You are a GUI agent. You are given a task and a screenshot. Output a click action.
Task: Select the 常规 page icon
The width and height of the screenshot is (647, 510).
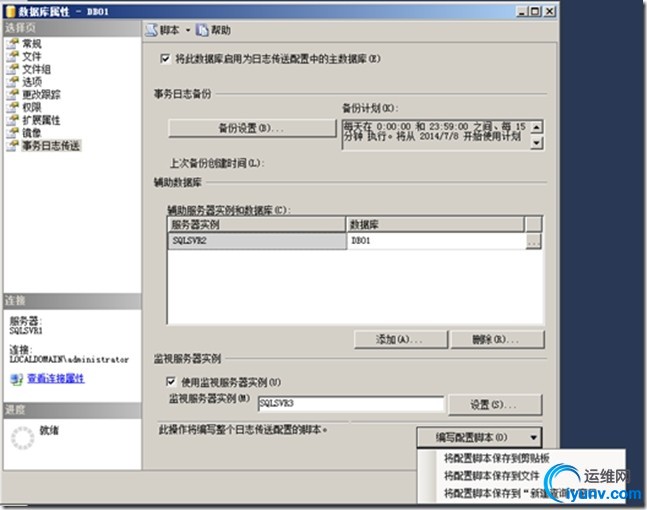point(13,44)
